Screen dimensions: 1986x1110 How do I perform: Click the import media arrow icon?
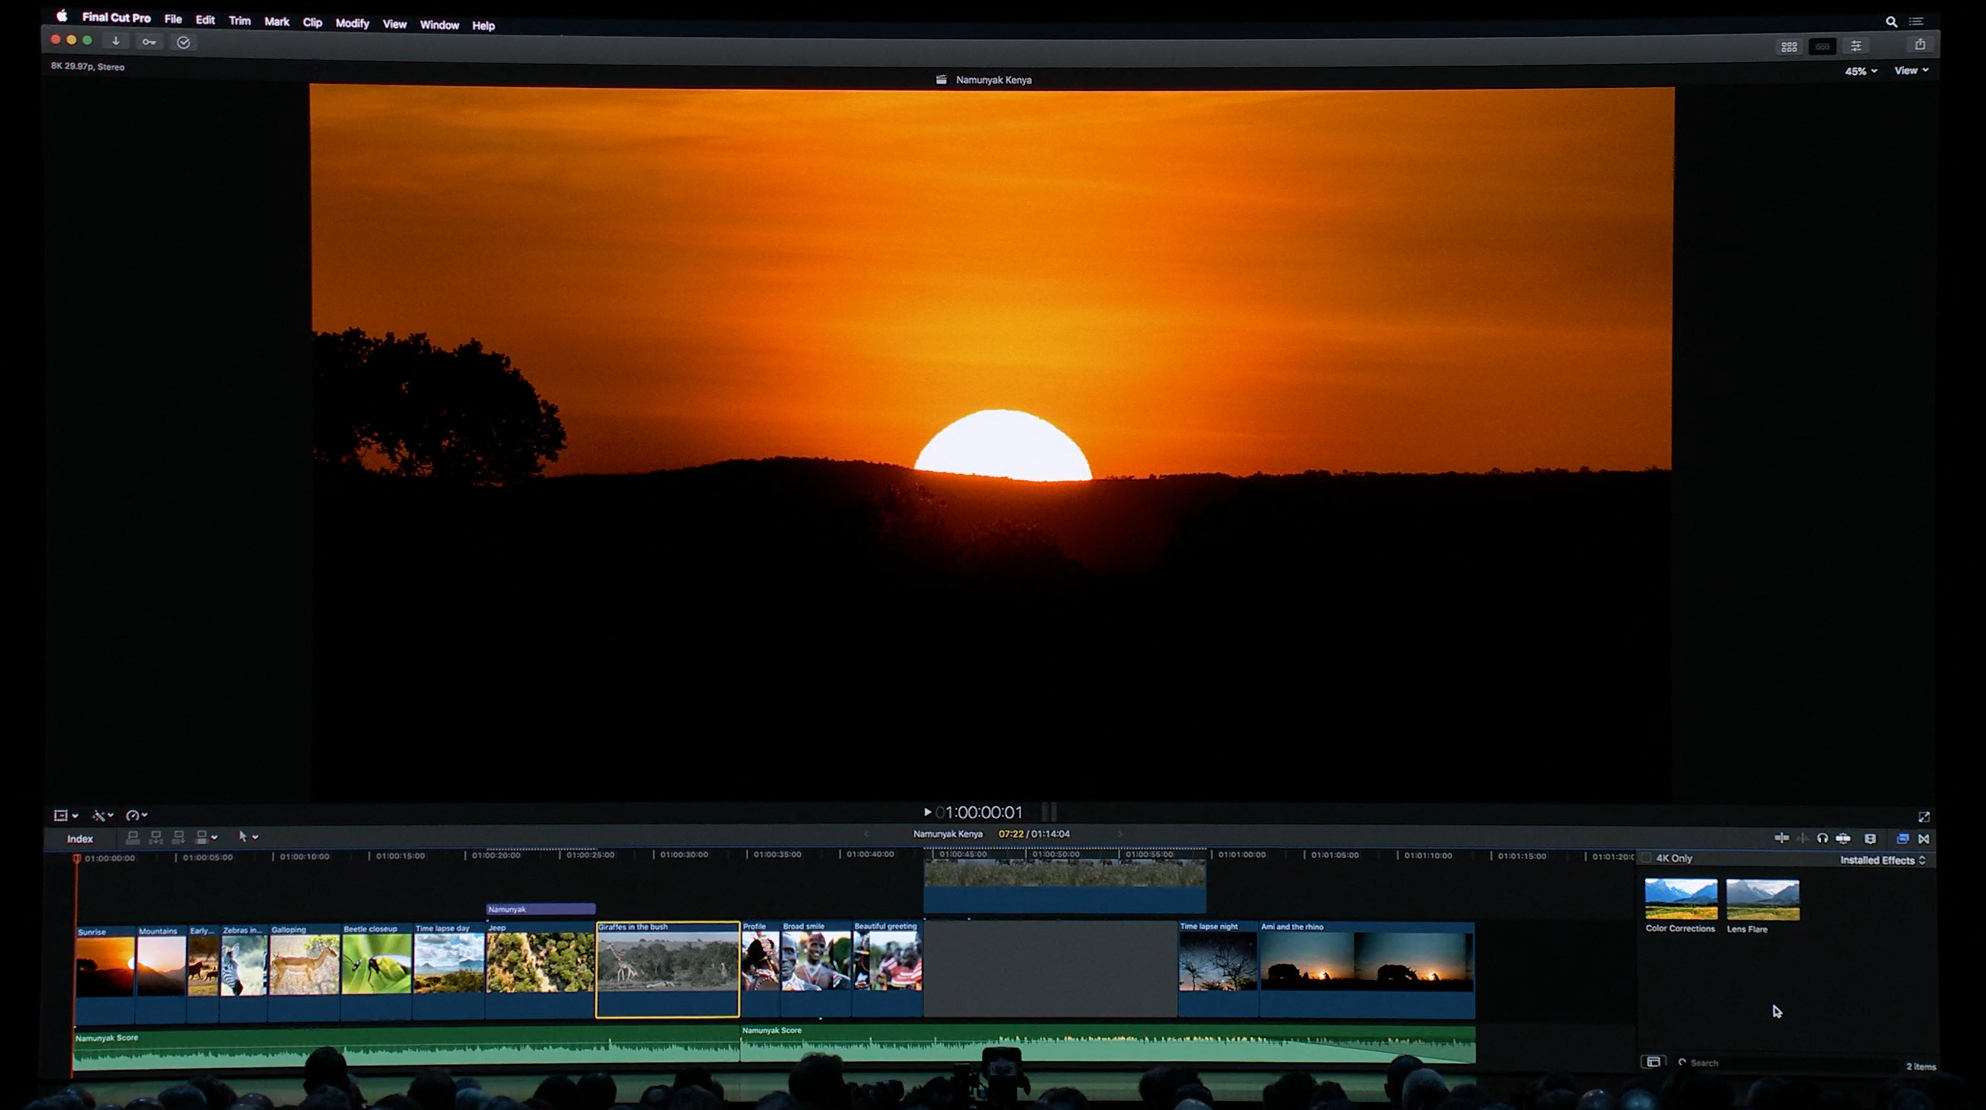[116, 42]
